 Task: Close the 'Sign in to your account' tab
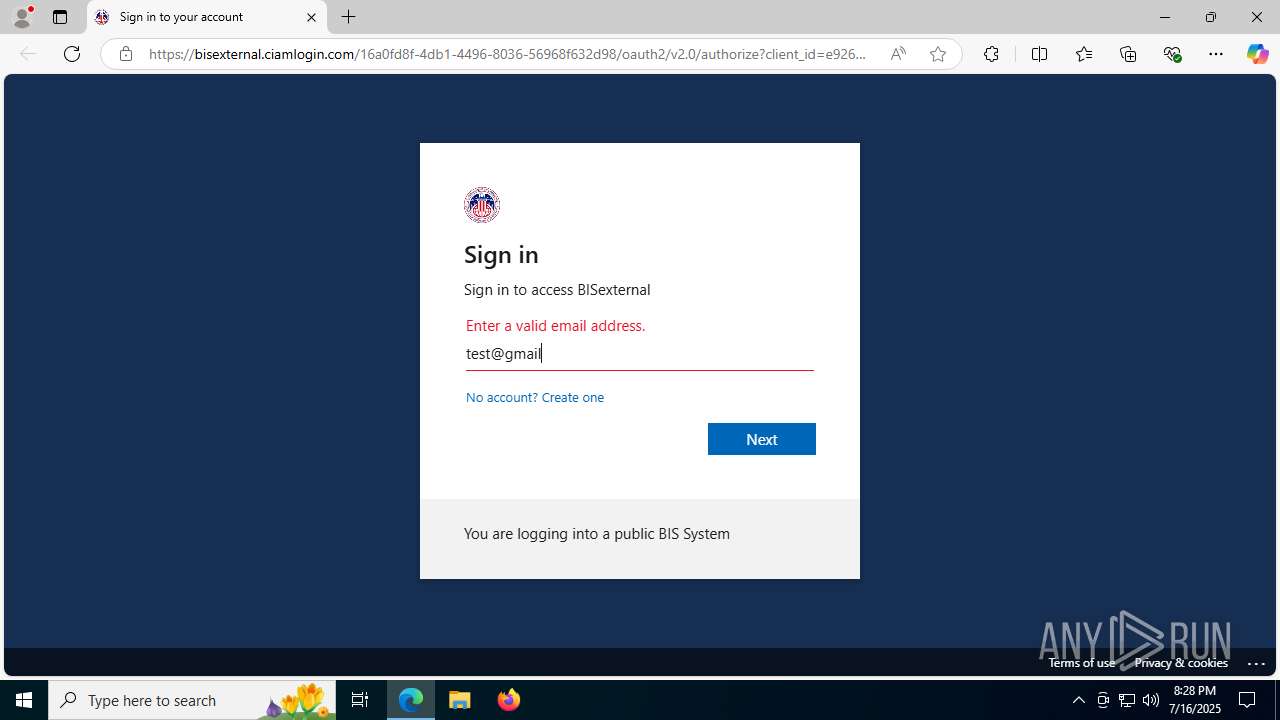pos(311,17)
